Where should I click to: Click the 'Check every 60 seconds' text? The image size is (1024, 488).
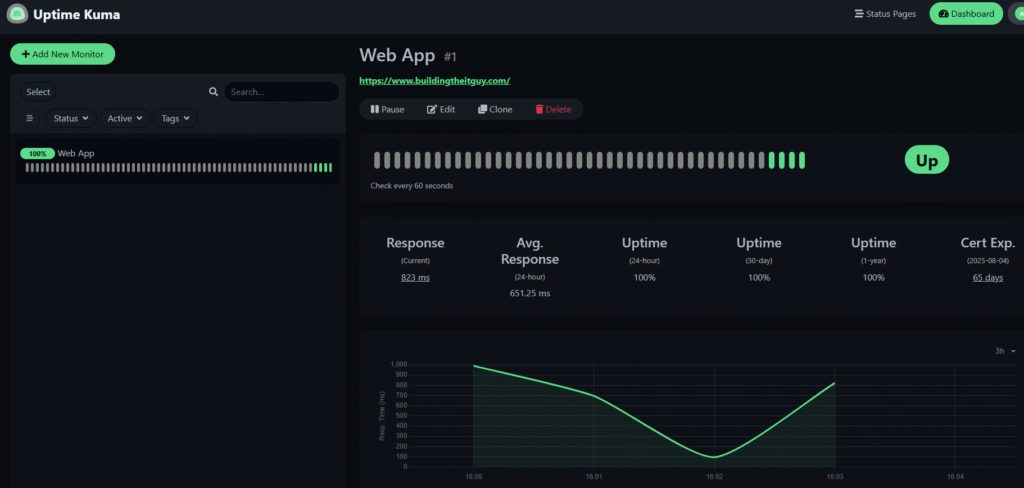point(411,186)
